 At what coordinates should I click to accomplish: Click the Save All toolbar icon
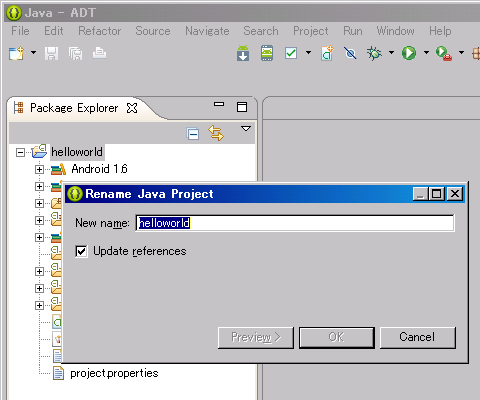click(x=76, y=53)
